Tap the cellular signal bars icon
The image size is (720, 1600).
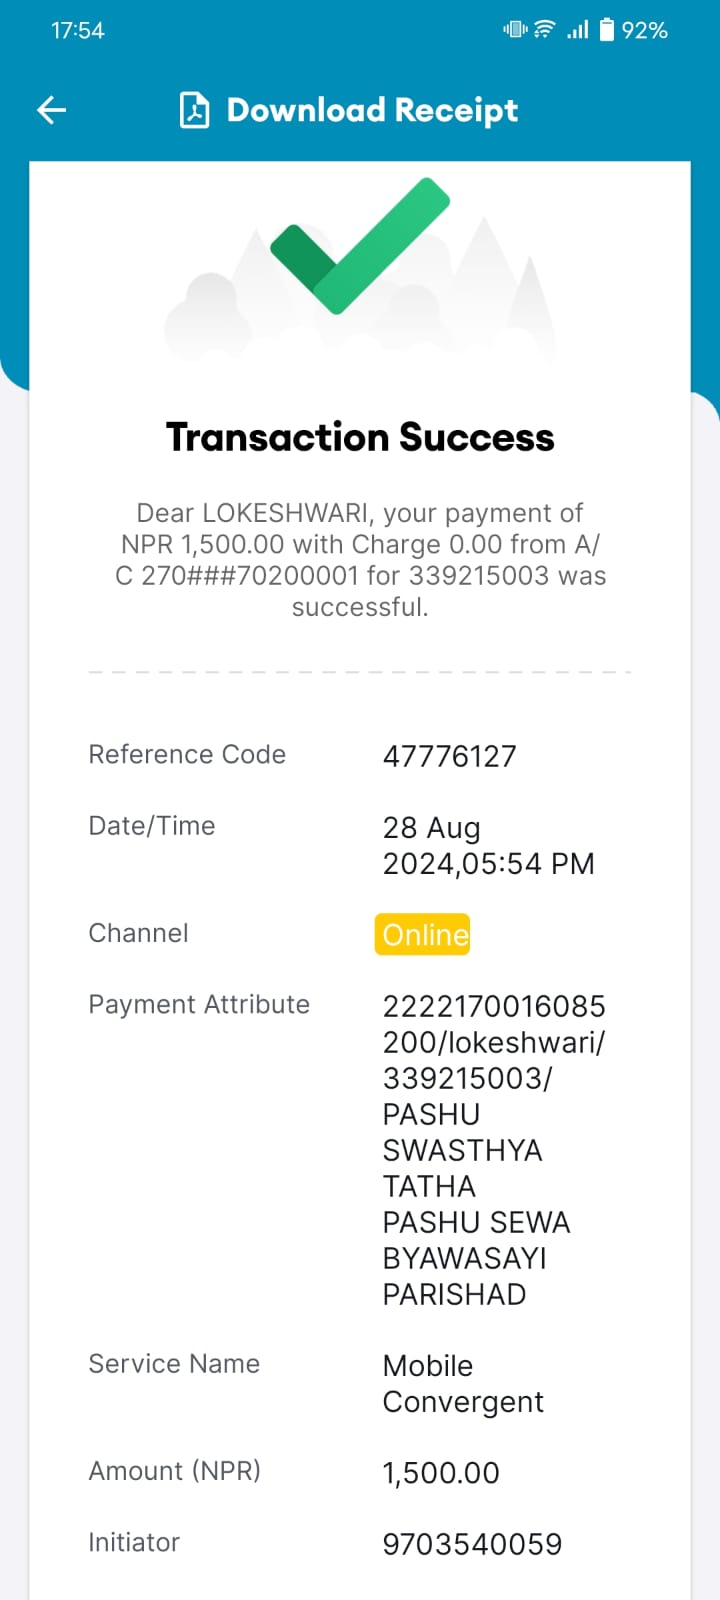click(x=578, y=30)
